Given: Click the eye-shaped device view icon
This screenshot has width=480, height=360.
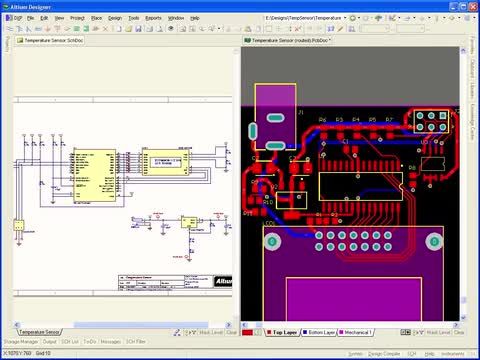Looking at the screenshot, I should click(171, 29).
